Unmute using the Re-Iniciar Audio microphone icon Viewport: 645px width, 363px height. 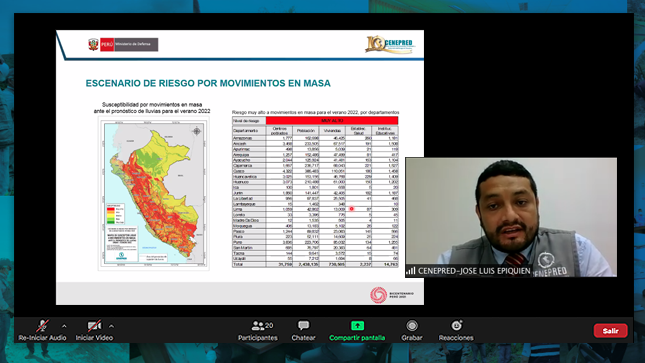(42, 326)
